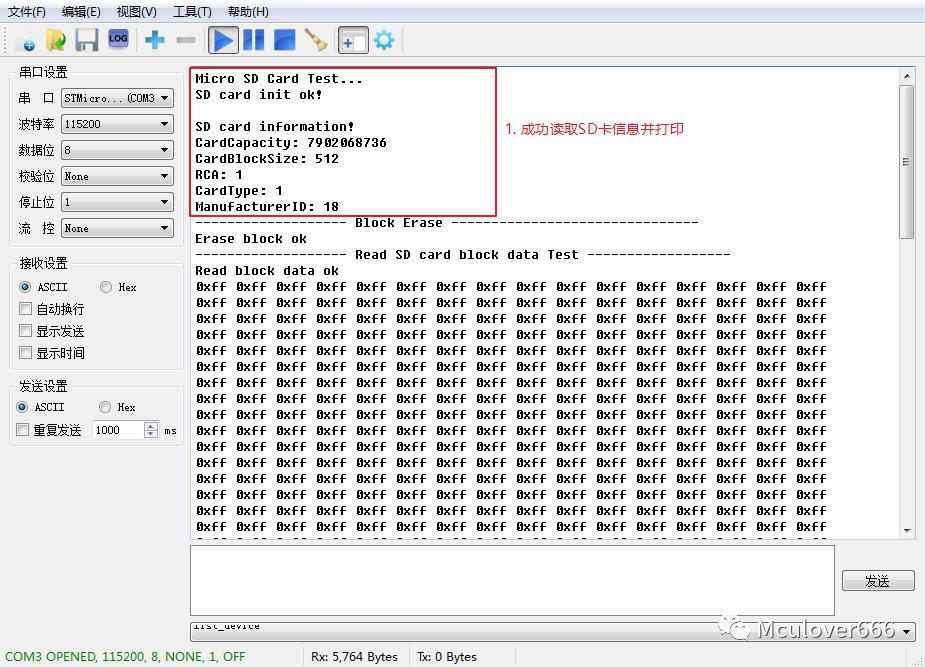Click the Rx: 5,764 Bytes status entry

[x=355, y=656]
